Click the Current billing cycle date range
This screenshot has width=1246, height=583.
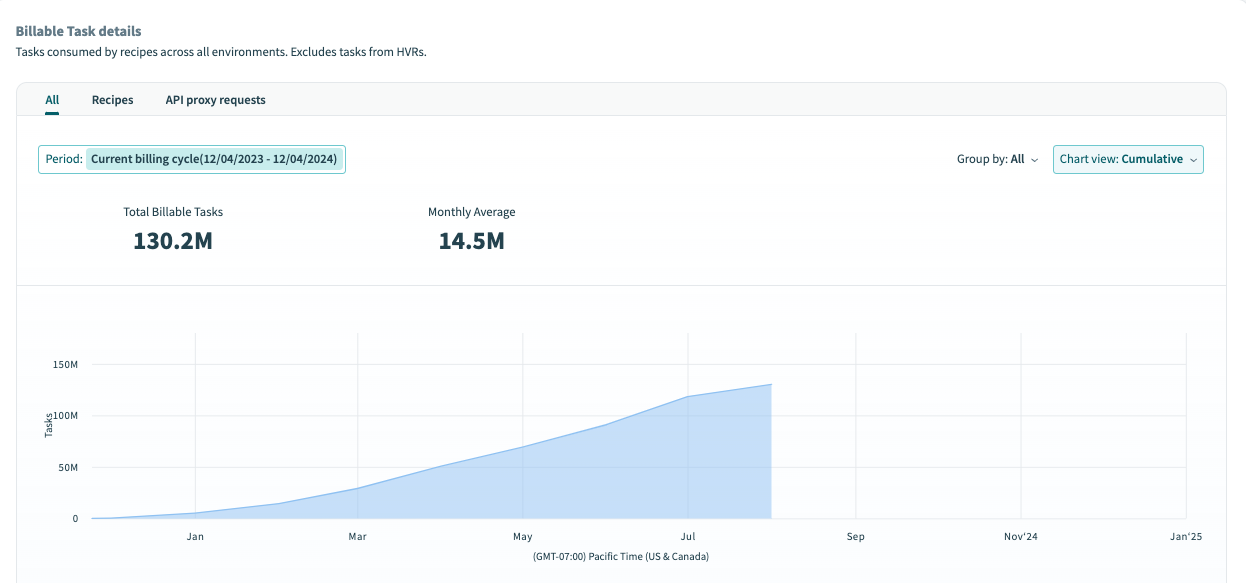[215, 158]
